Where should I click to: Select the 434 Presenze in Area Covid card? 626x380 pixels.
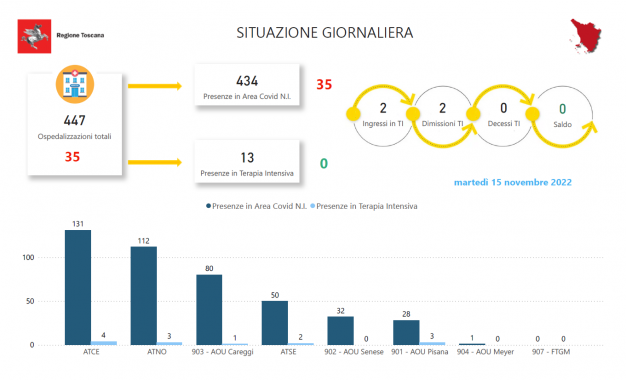tap(247, 85)
